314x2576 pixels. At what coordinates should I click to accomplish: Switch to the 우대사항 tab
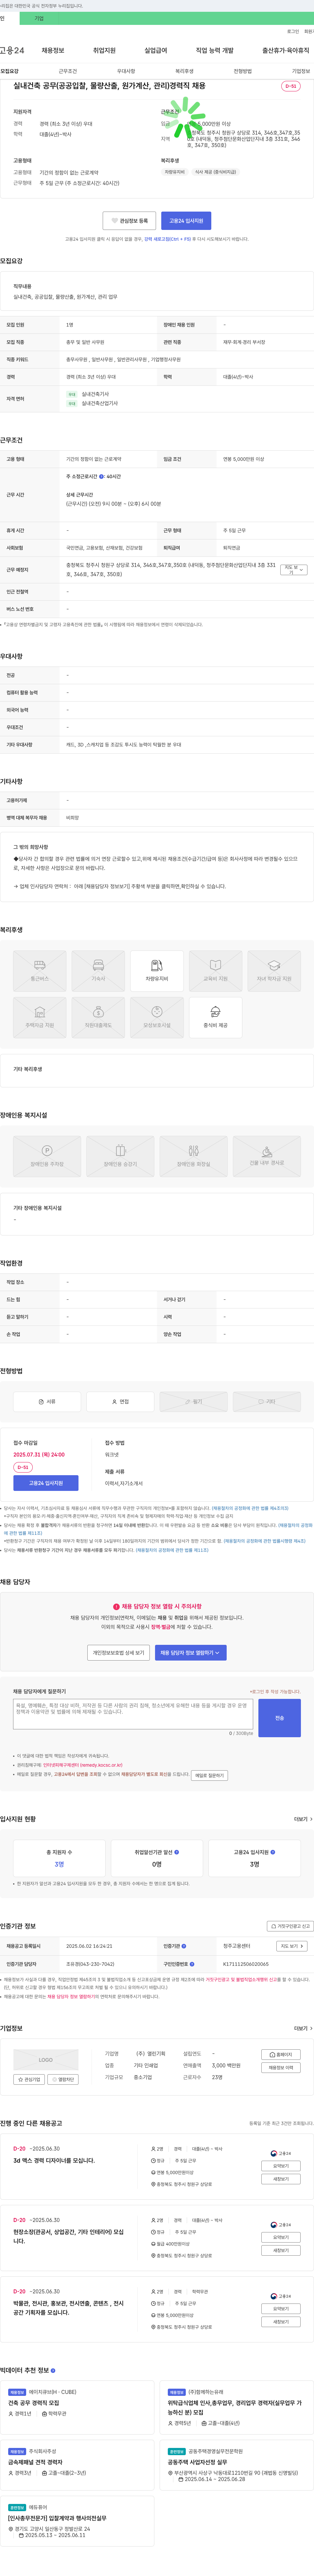126,71
